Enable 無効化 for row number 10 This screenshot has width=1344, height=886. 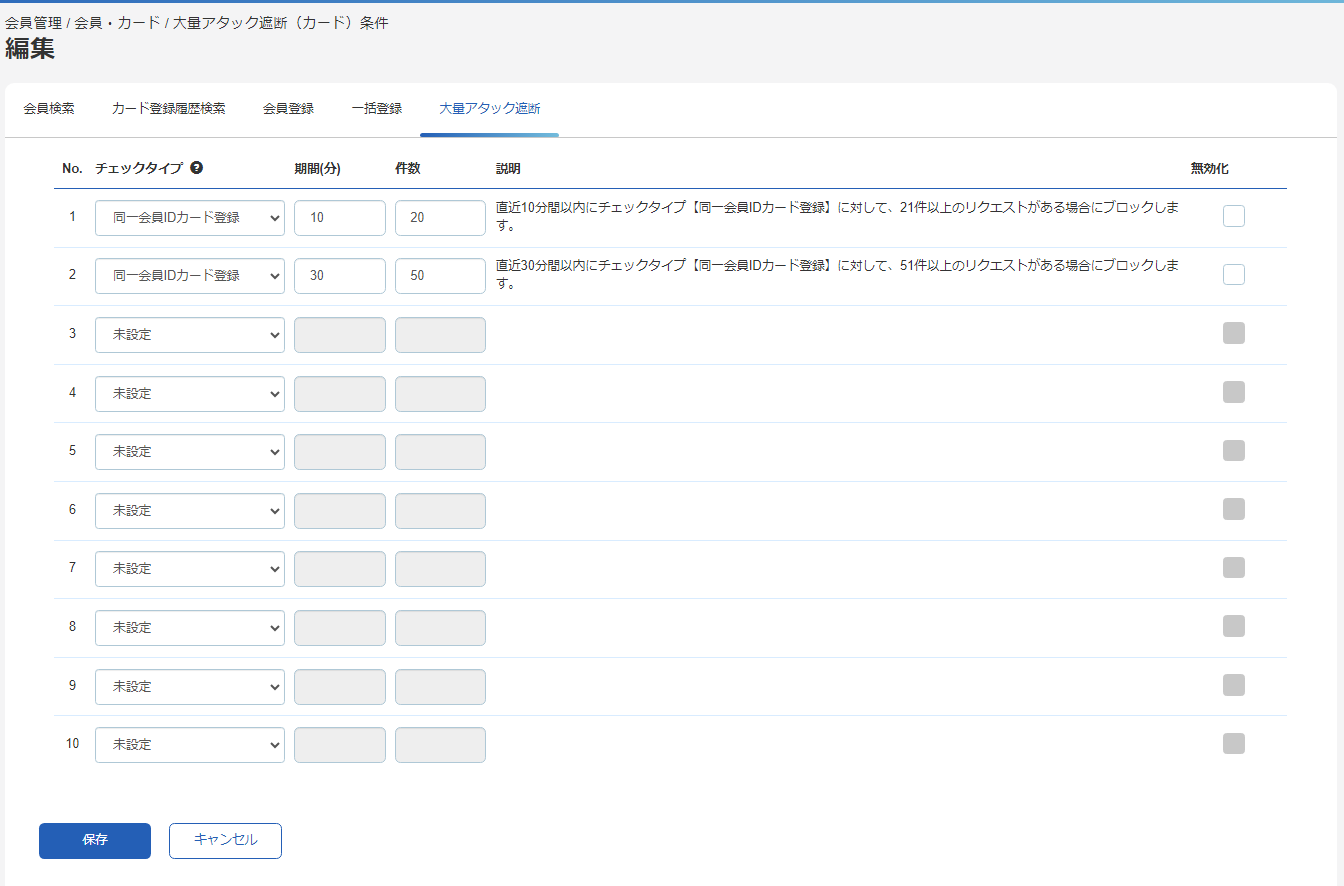pyautogui.click(x=1233, y=743)
